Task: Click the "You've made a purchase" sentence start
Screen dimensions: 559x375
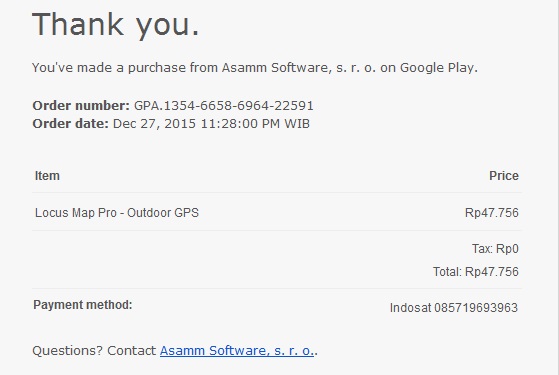Action: 109,67
